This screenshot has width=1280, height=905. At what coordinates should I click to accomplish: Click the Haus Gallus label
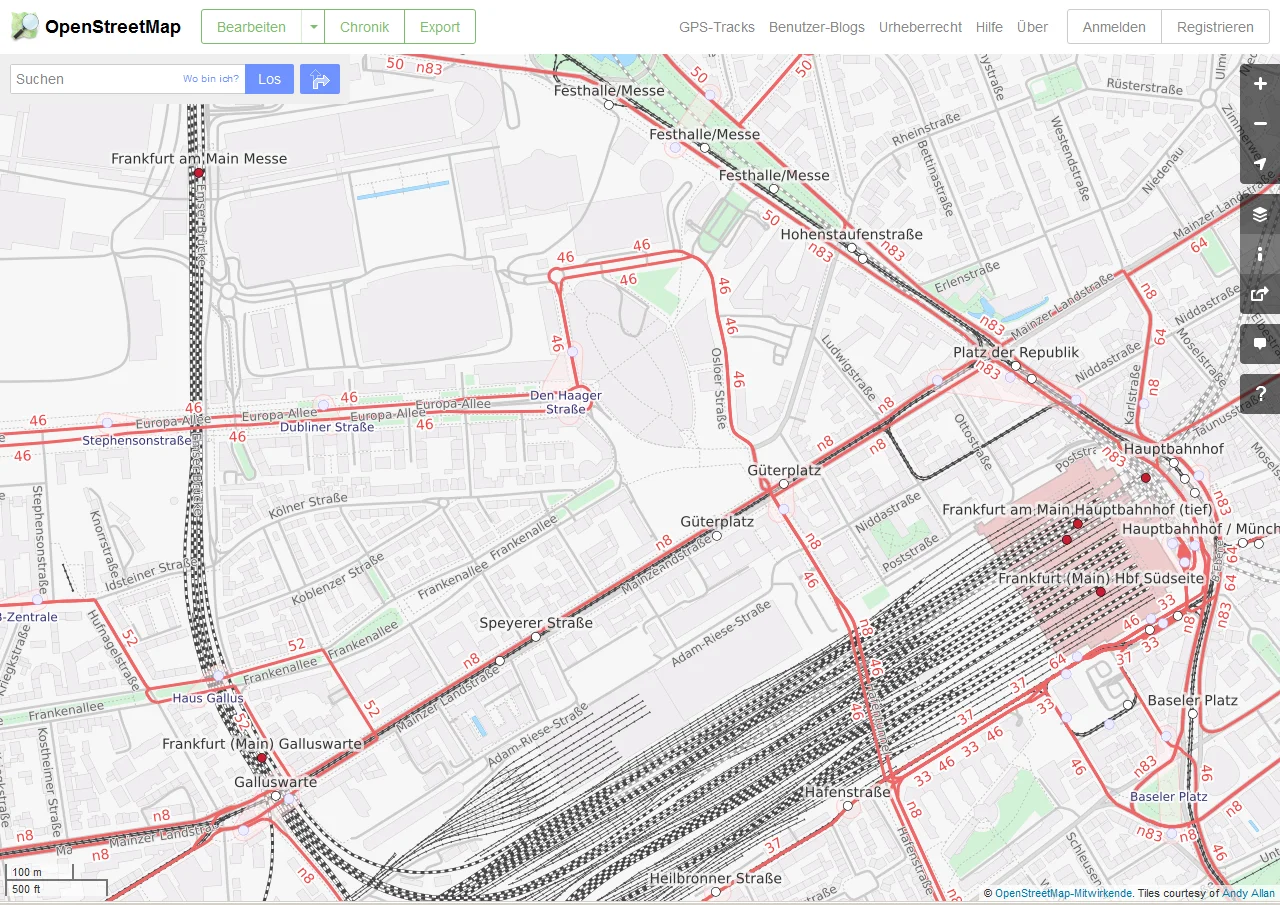pyautogui.click(x=208, y=698)
